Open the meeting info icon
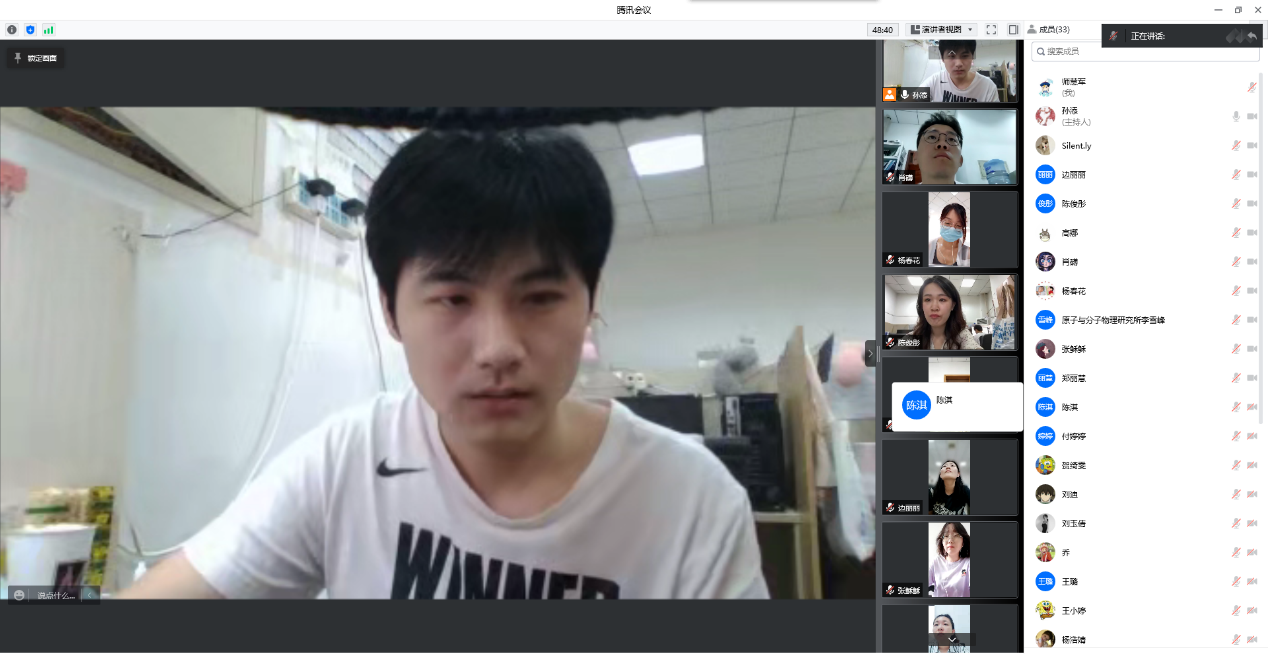The width and height of the screenshot is (1268, 654). coord(12,30)
